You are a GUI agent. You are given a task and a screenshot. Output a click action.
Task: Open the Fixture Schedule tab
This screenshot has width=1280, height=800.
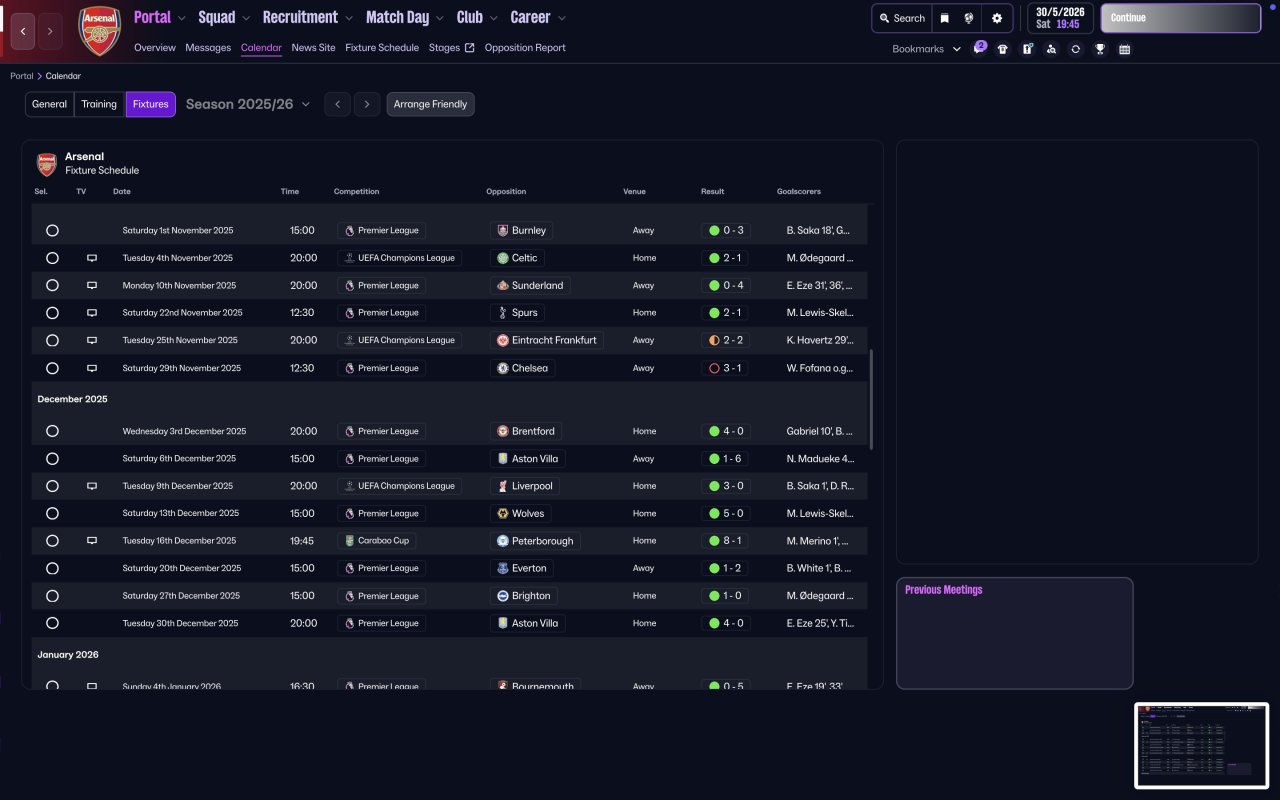(x=382, y=48)
